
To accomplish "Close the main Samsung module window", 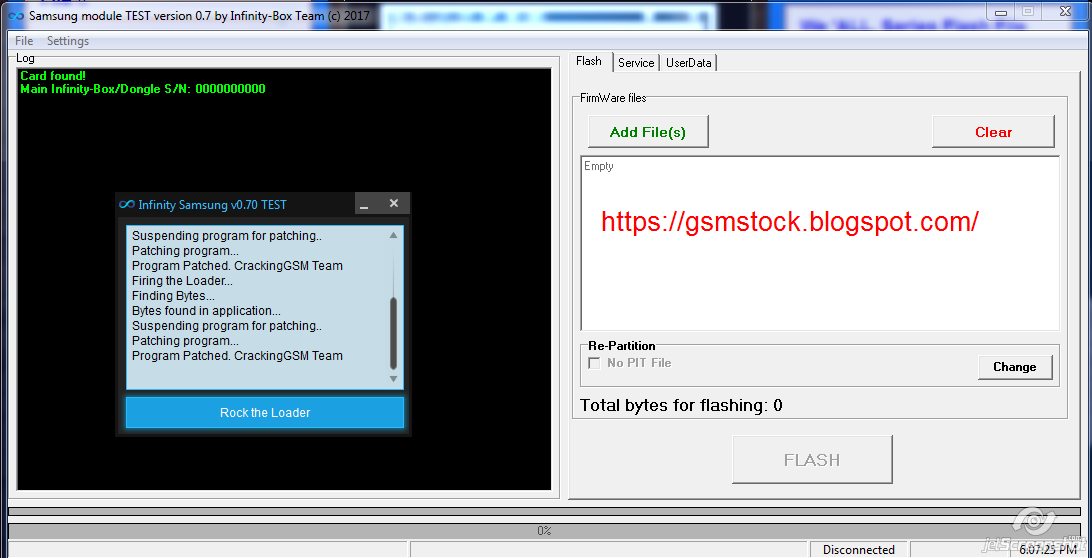I will coord(1065,10).
